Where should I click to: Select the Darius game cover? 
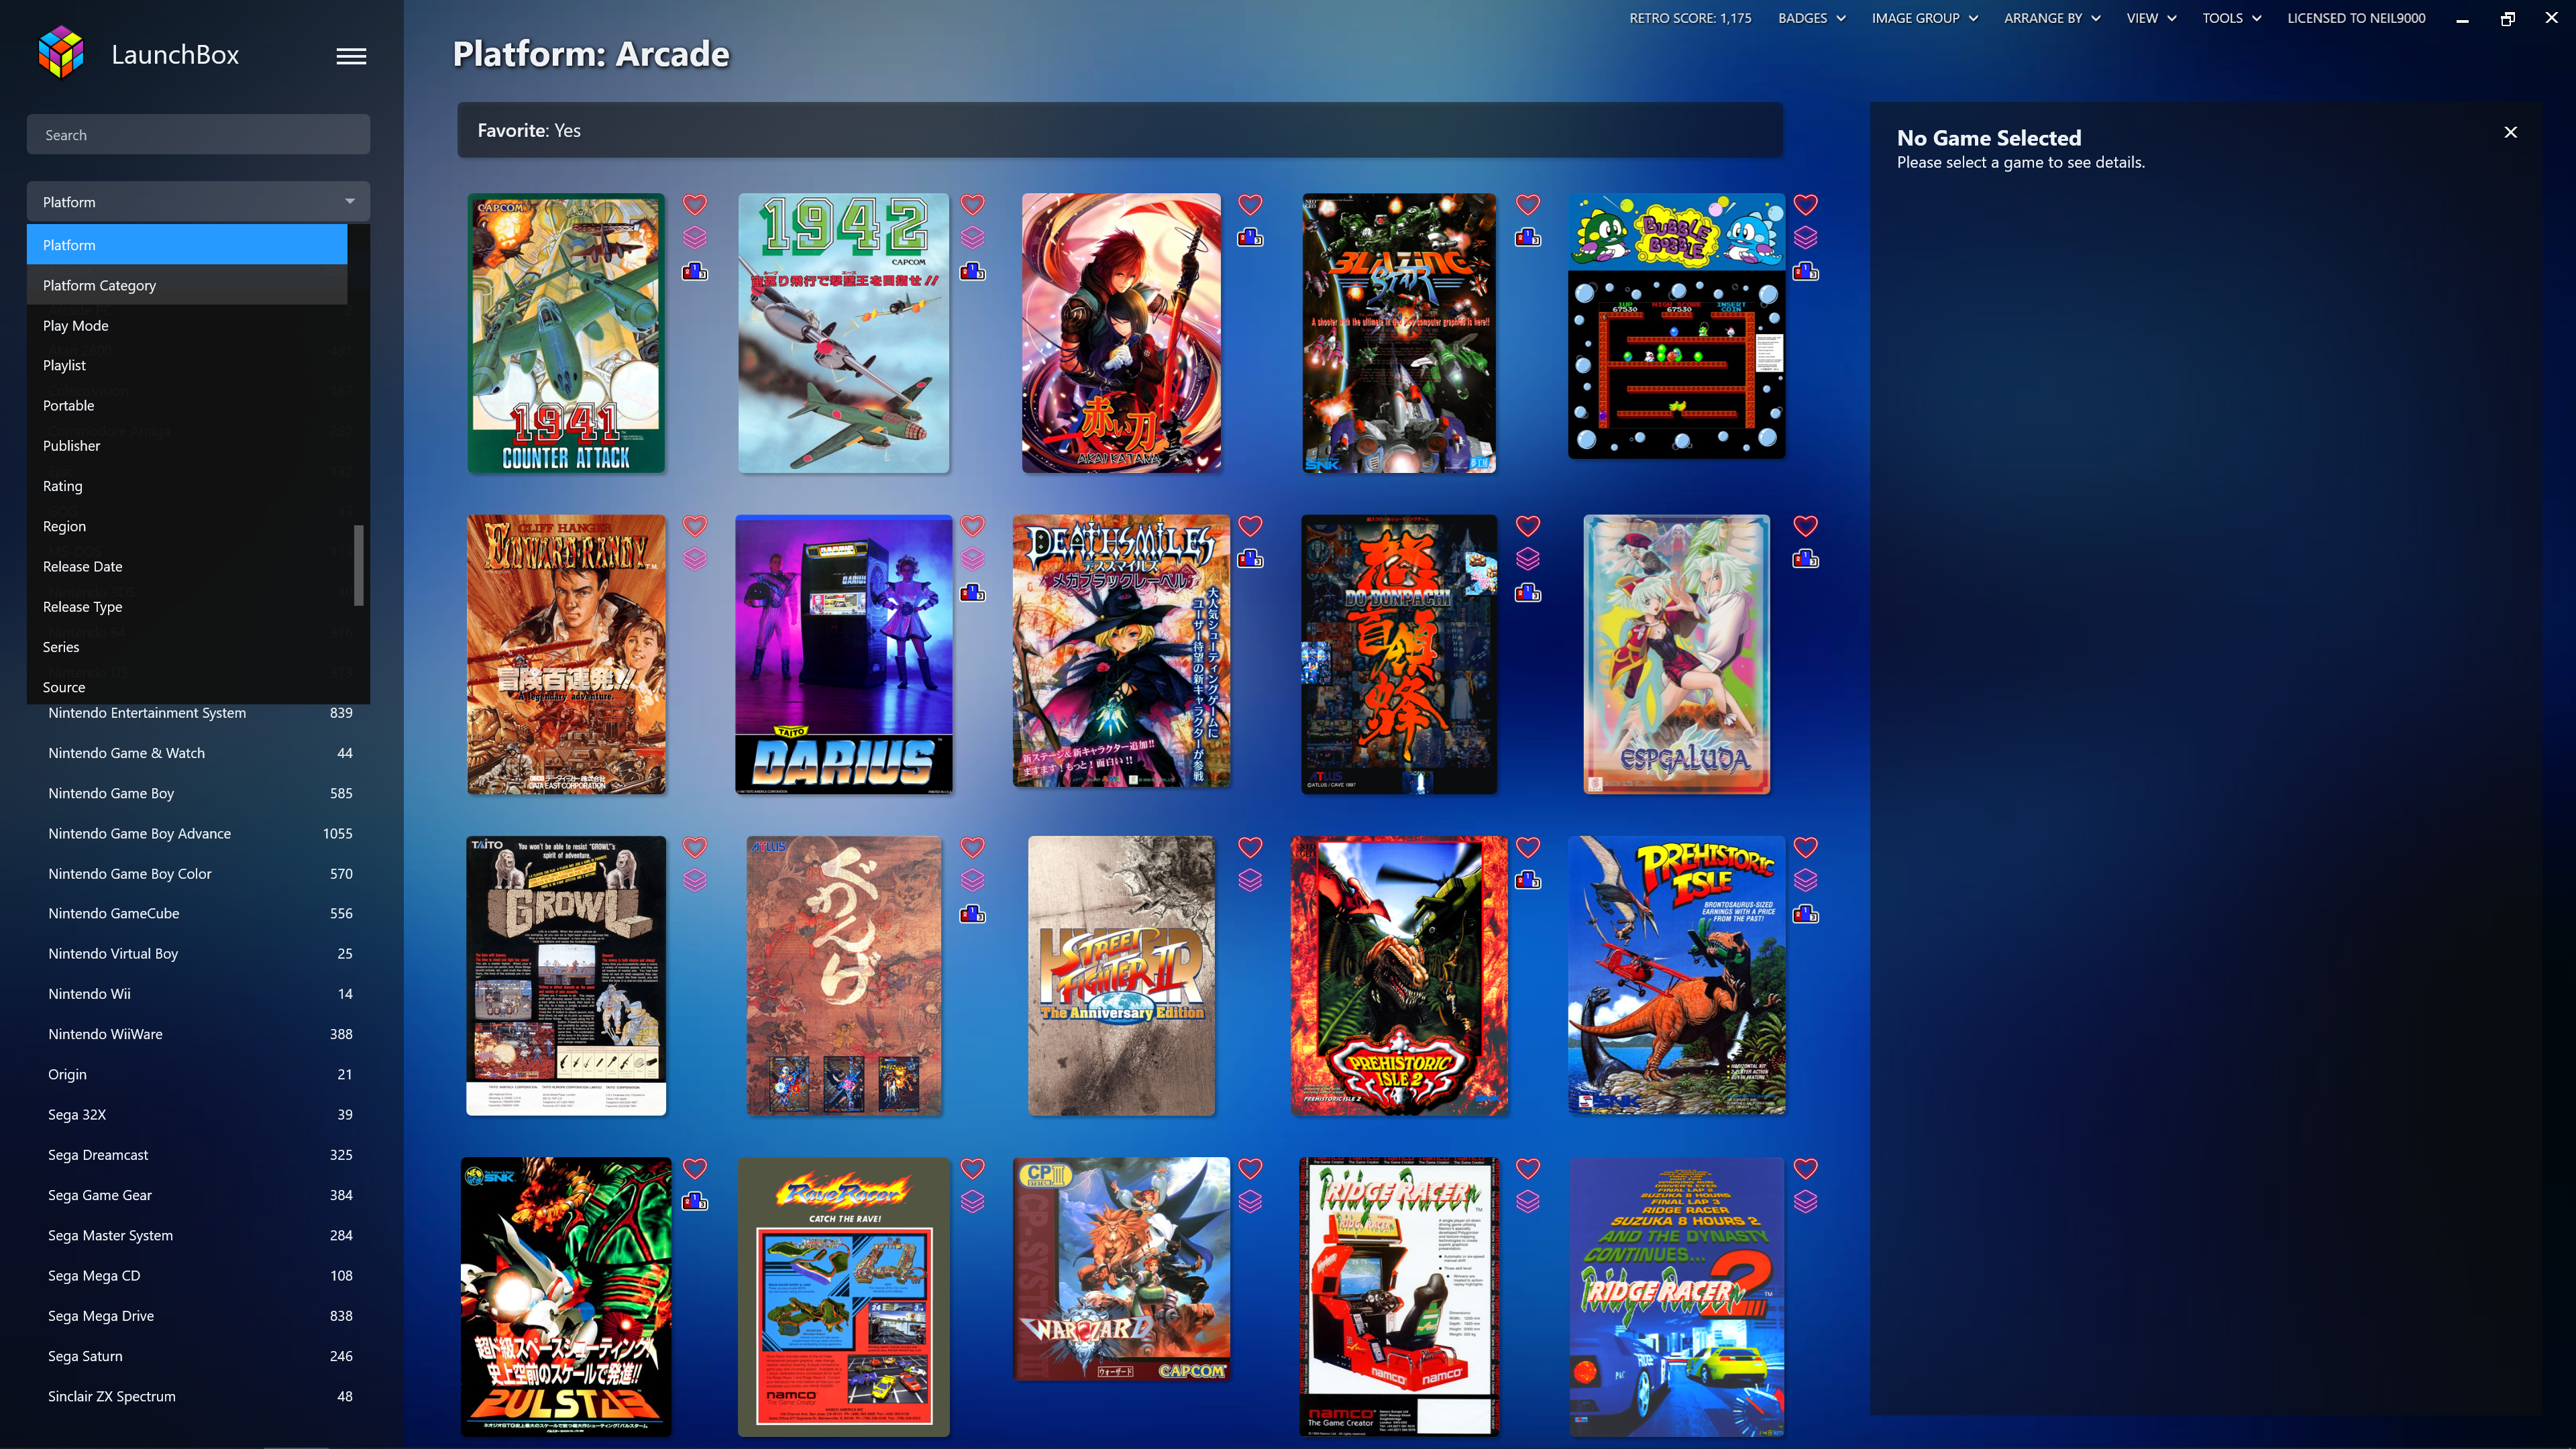click(844, 654)
